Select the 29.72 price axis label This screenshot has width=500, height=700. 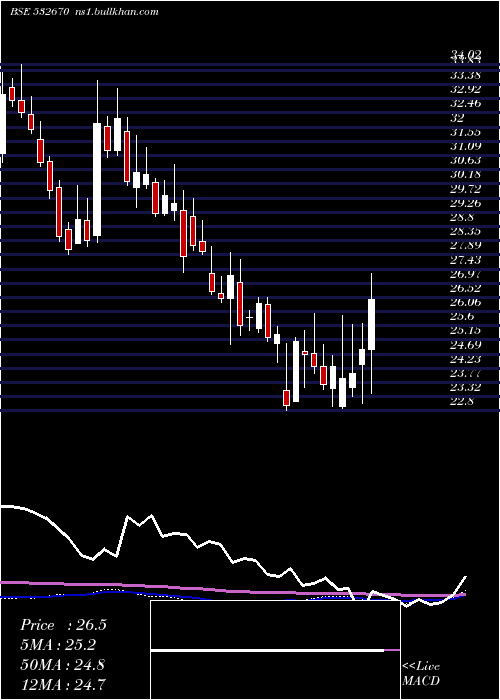click(x=466, y=188)
